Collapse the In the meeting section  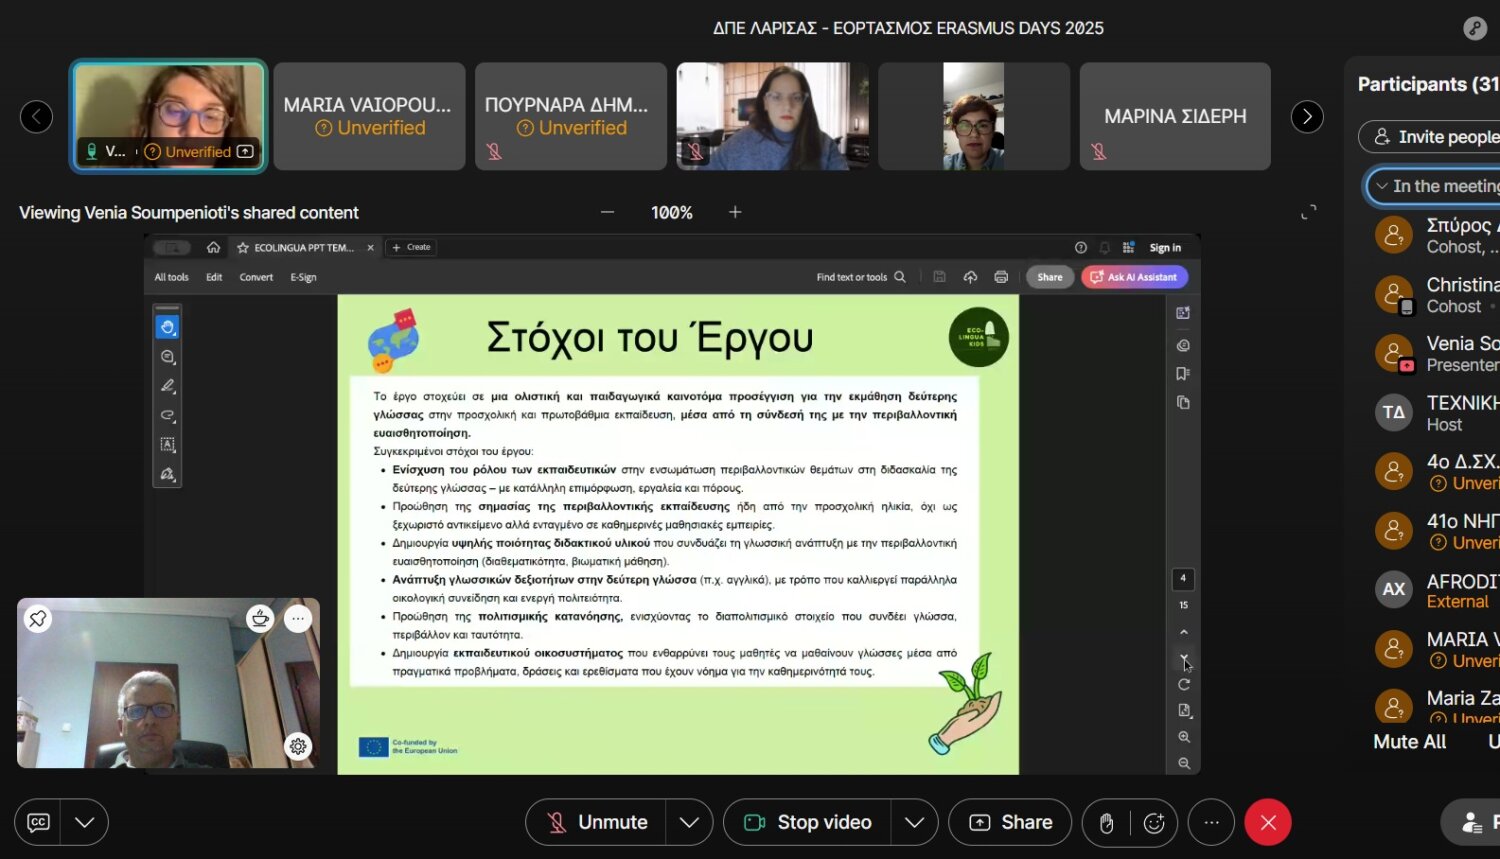1382,186
